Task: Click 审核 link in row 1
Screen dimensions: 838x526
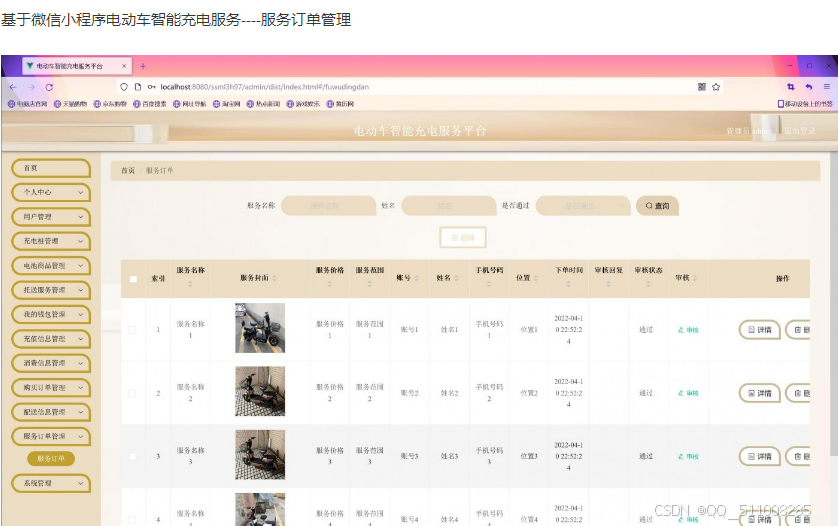Action: pos(688,330)
